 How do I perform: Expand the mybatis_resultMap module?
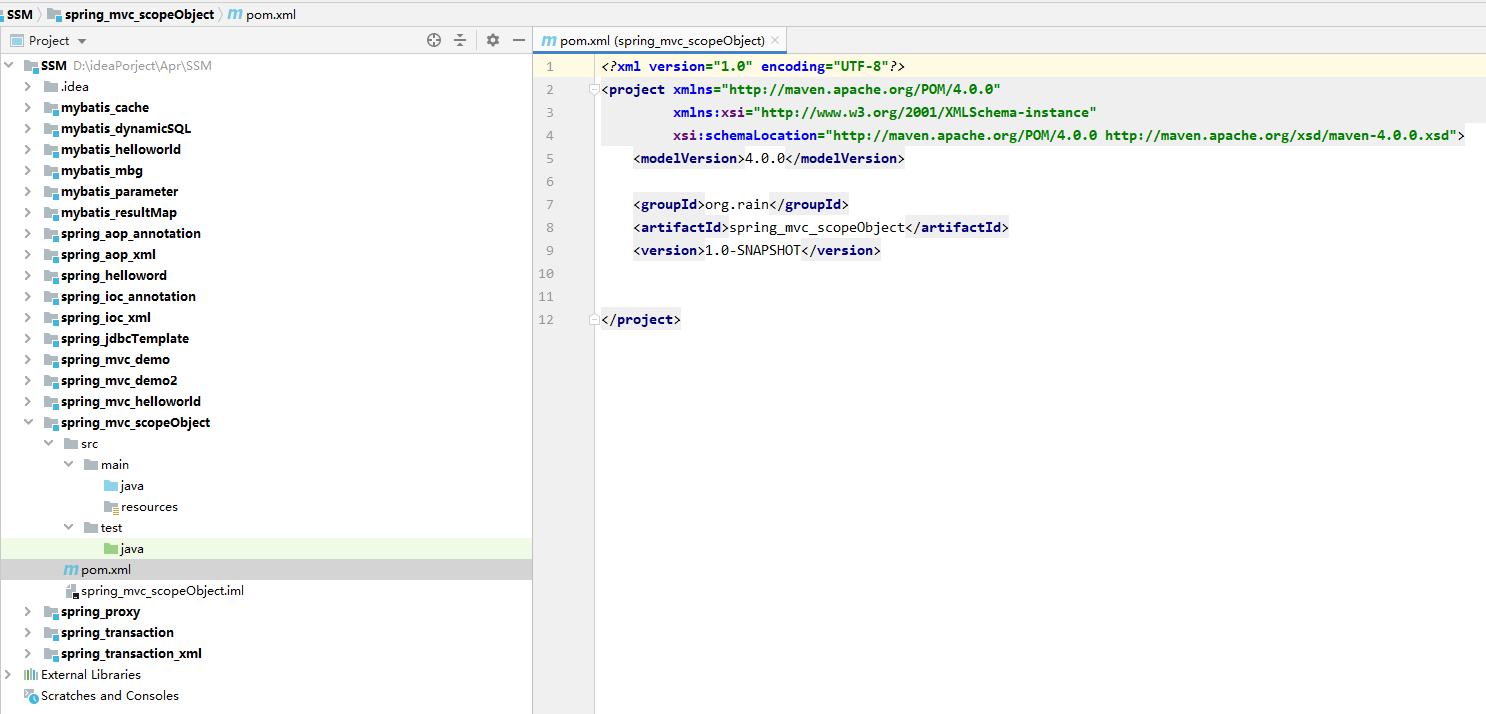click(x=29, y=213)
